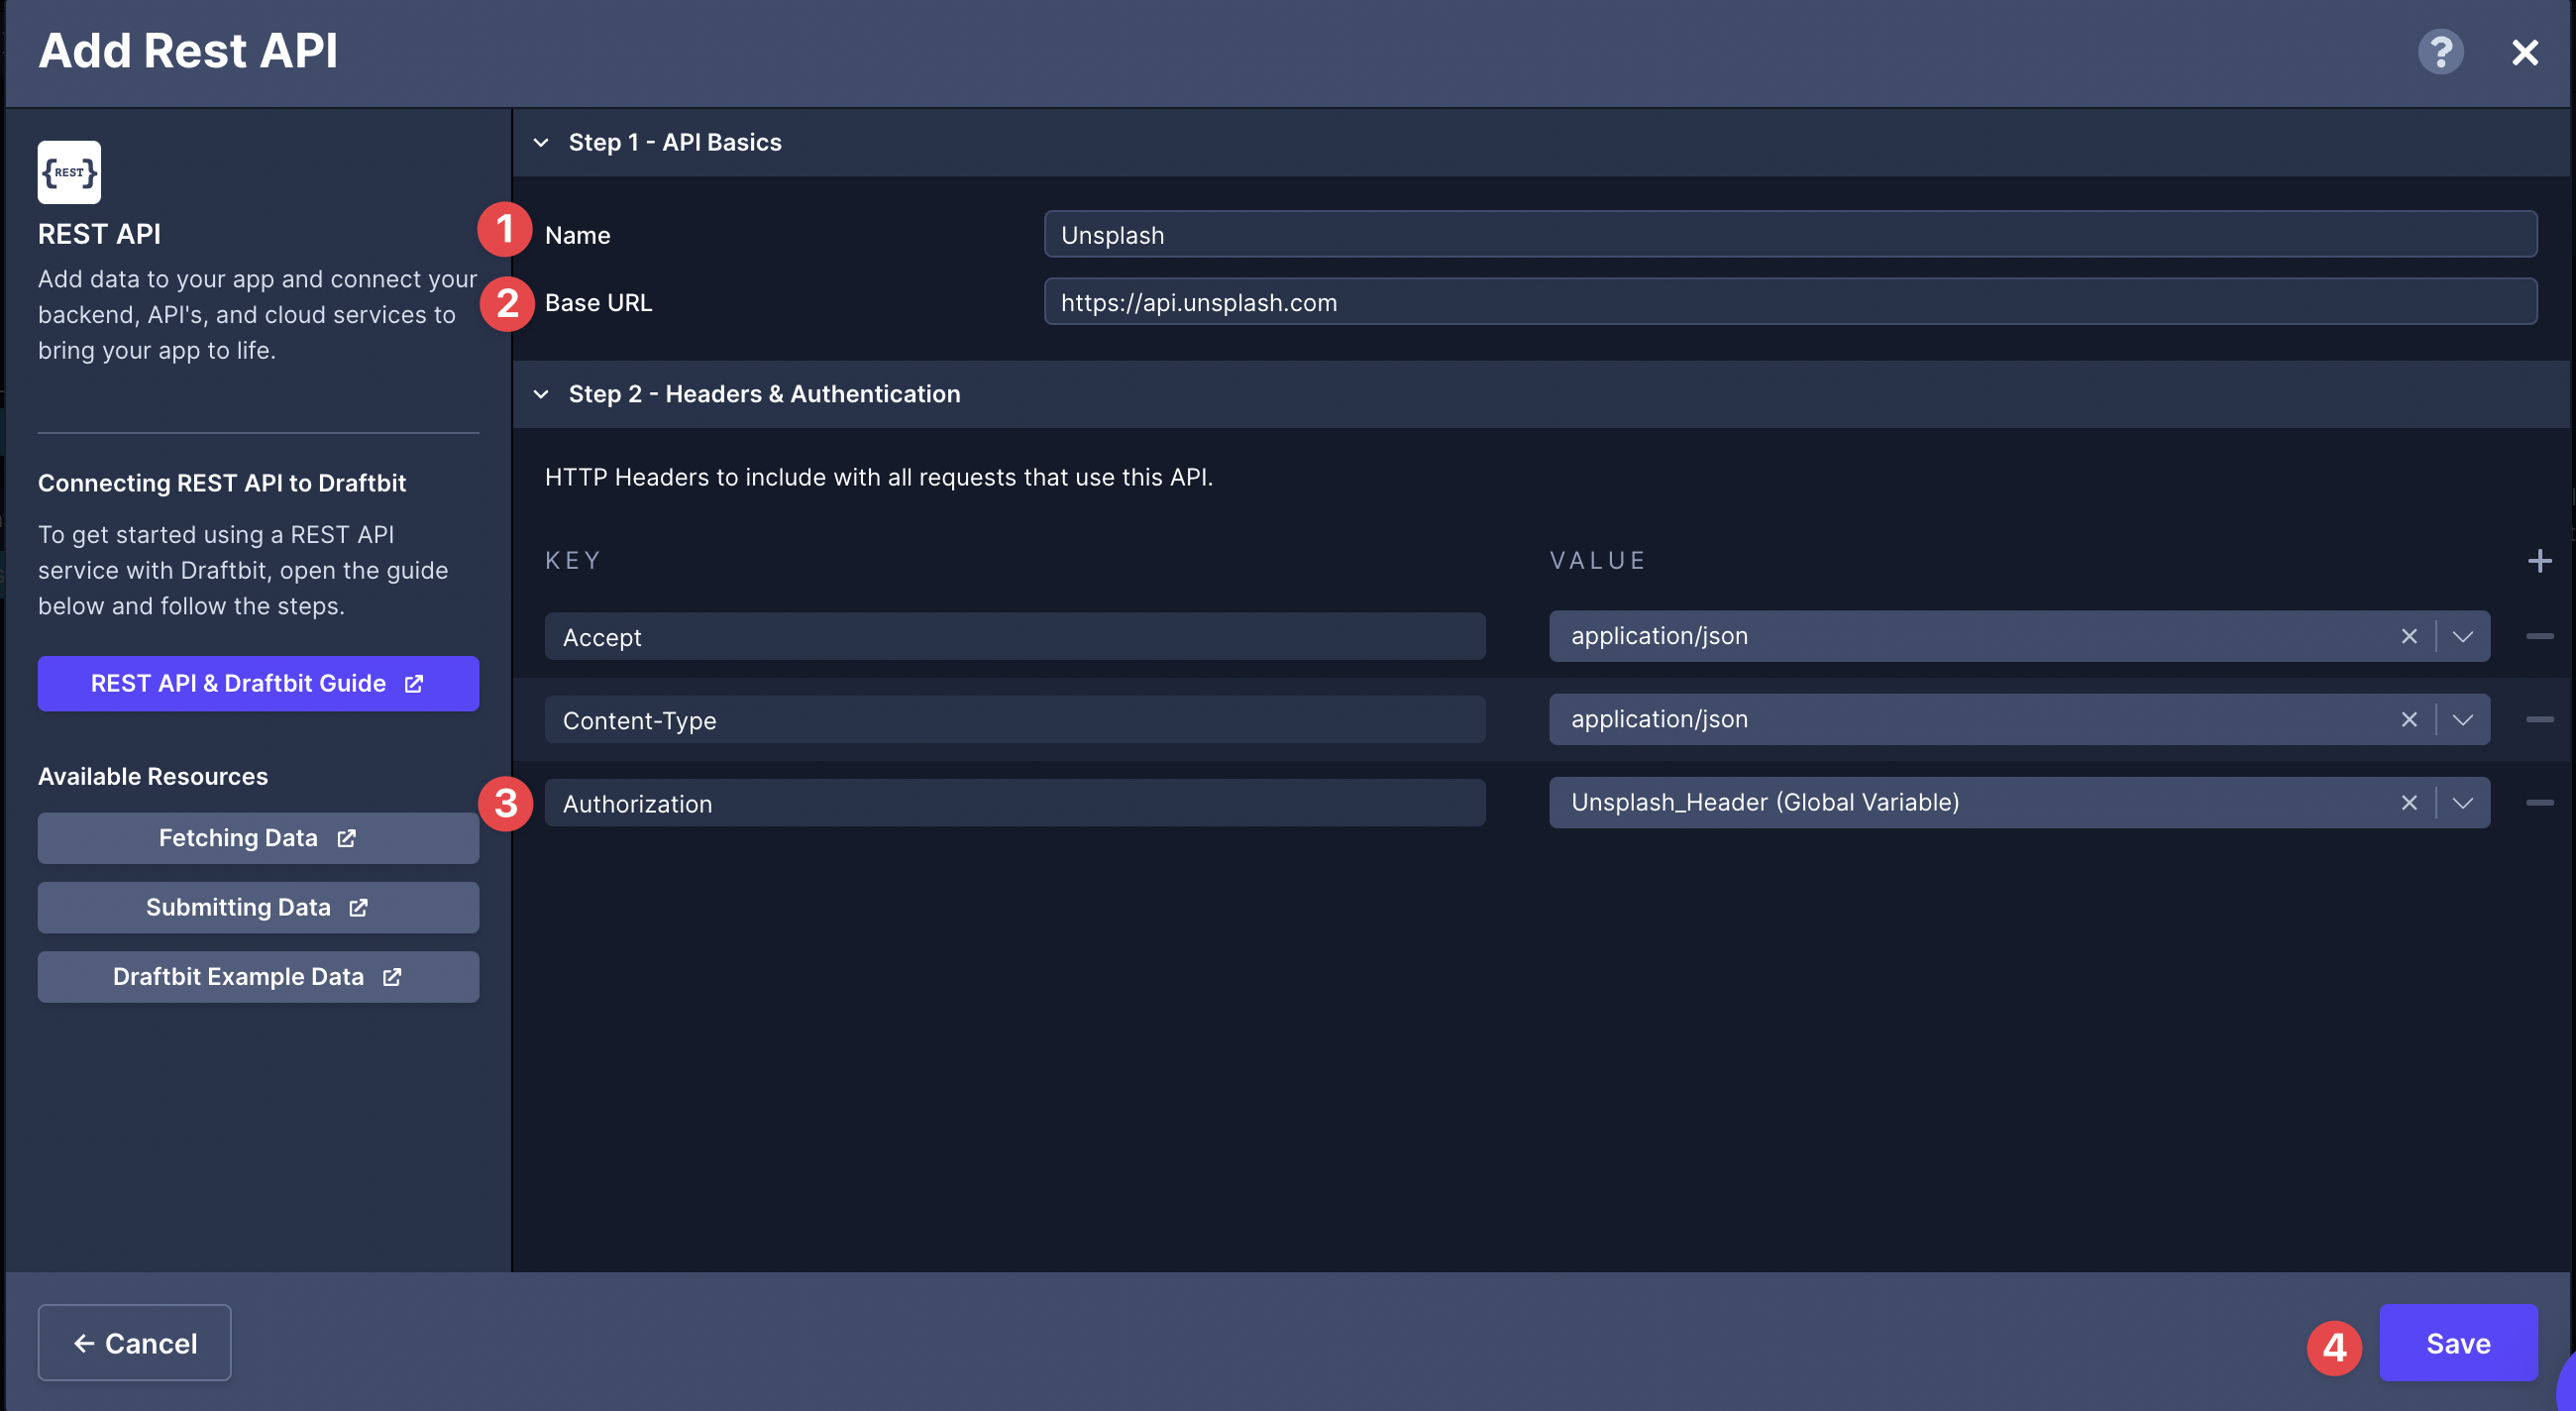Click the Cancel button
Image resolution: width=2576 pixels, height=1411 pixels.
click(134, 1342)
